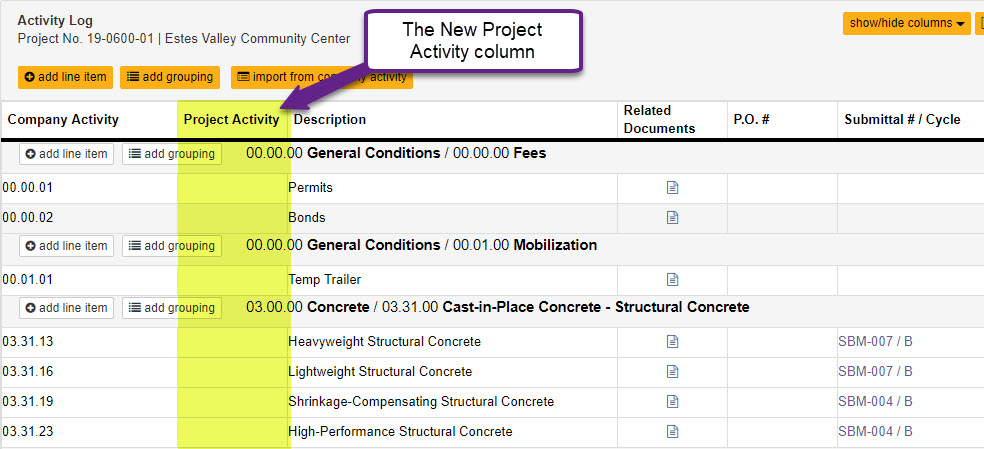
Task: Open document icon for High-Performance Structural Concrete
Action: point(673,431)
